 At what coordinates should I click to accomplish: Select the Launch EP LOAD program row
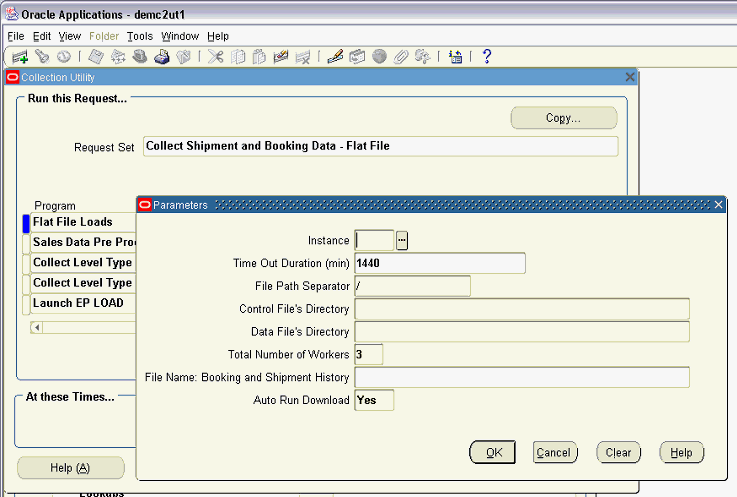83,303
